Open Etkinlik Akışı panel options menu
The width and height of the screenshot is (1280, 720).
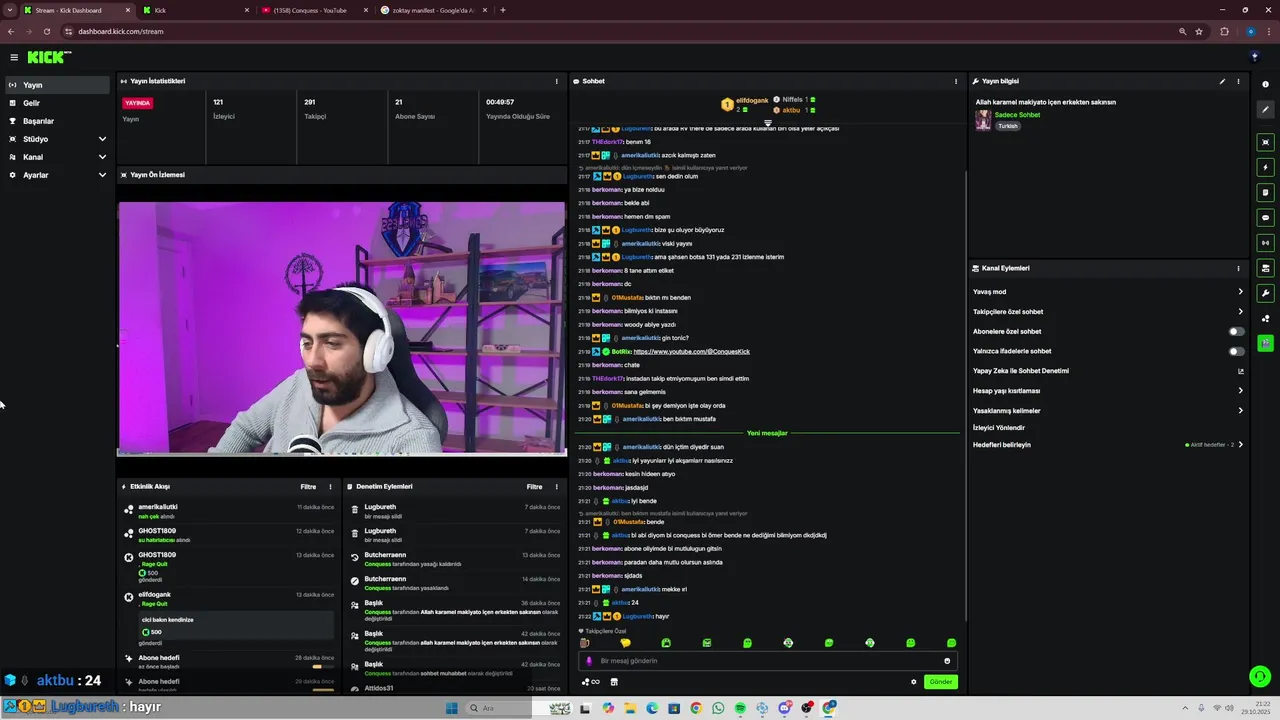pyautogui.click(x=331, y=487)
